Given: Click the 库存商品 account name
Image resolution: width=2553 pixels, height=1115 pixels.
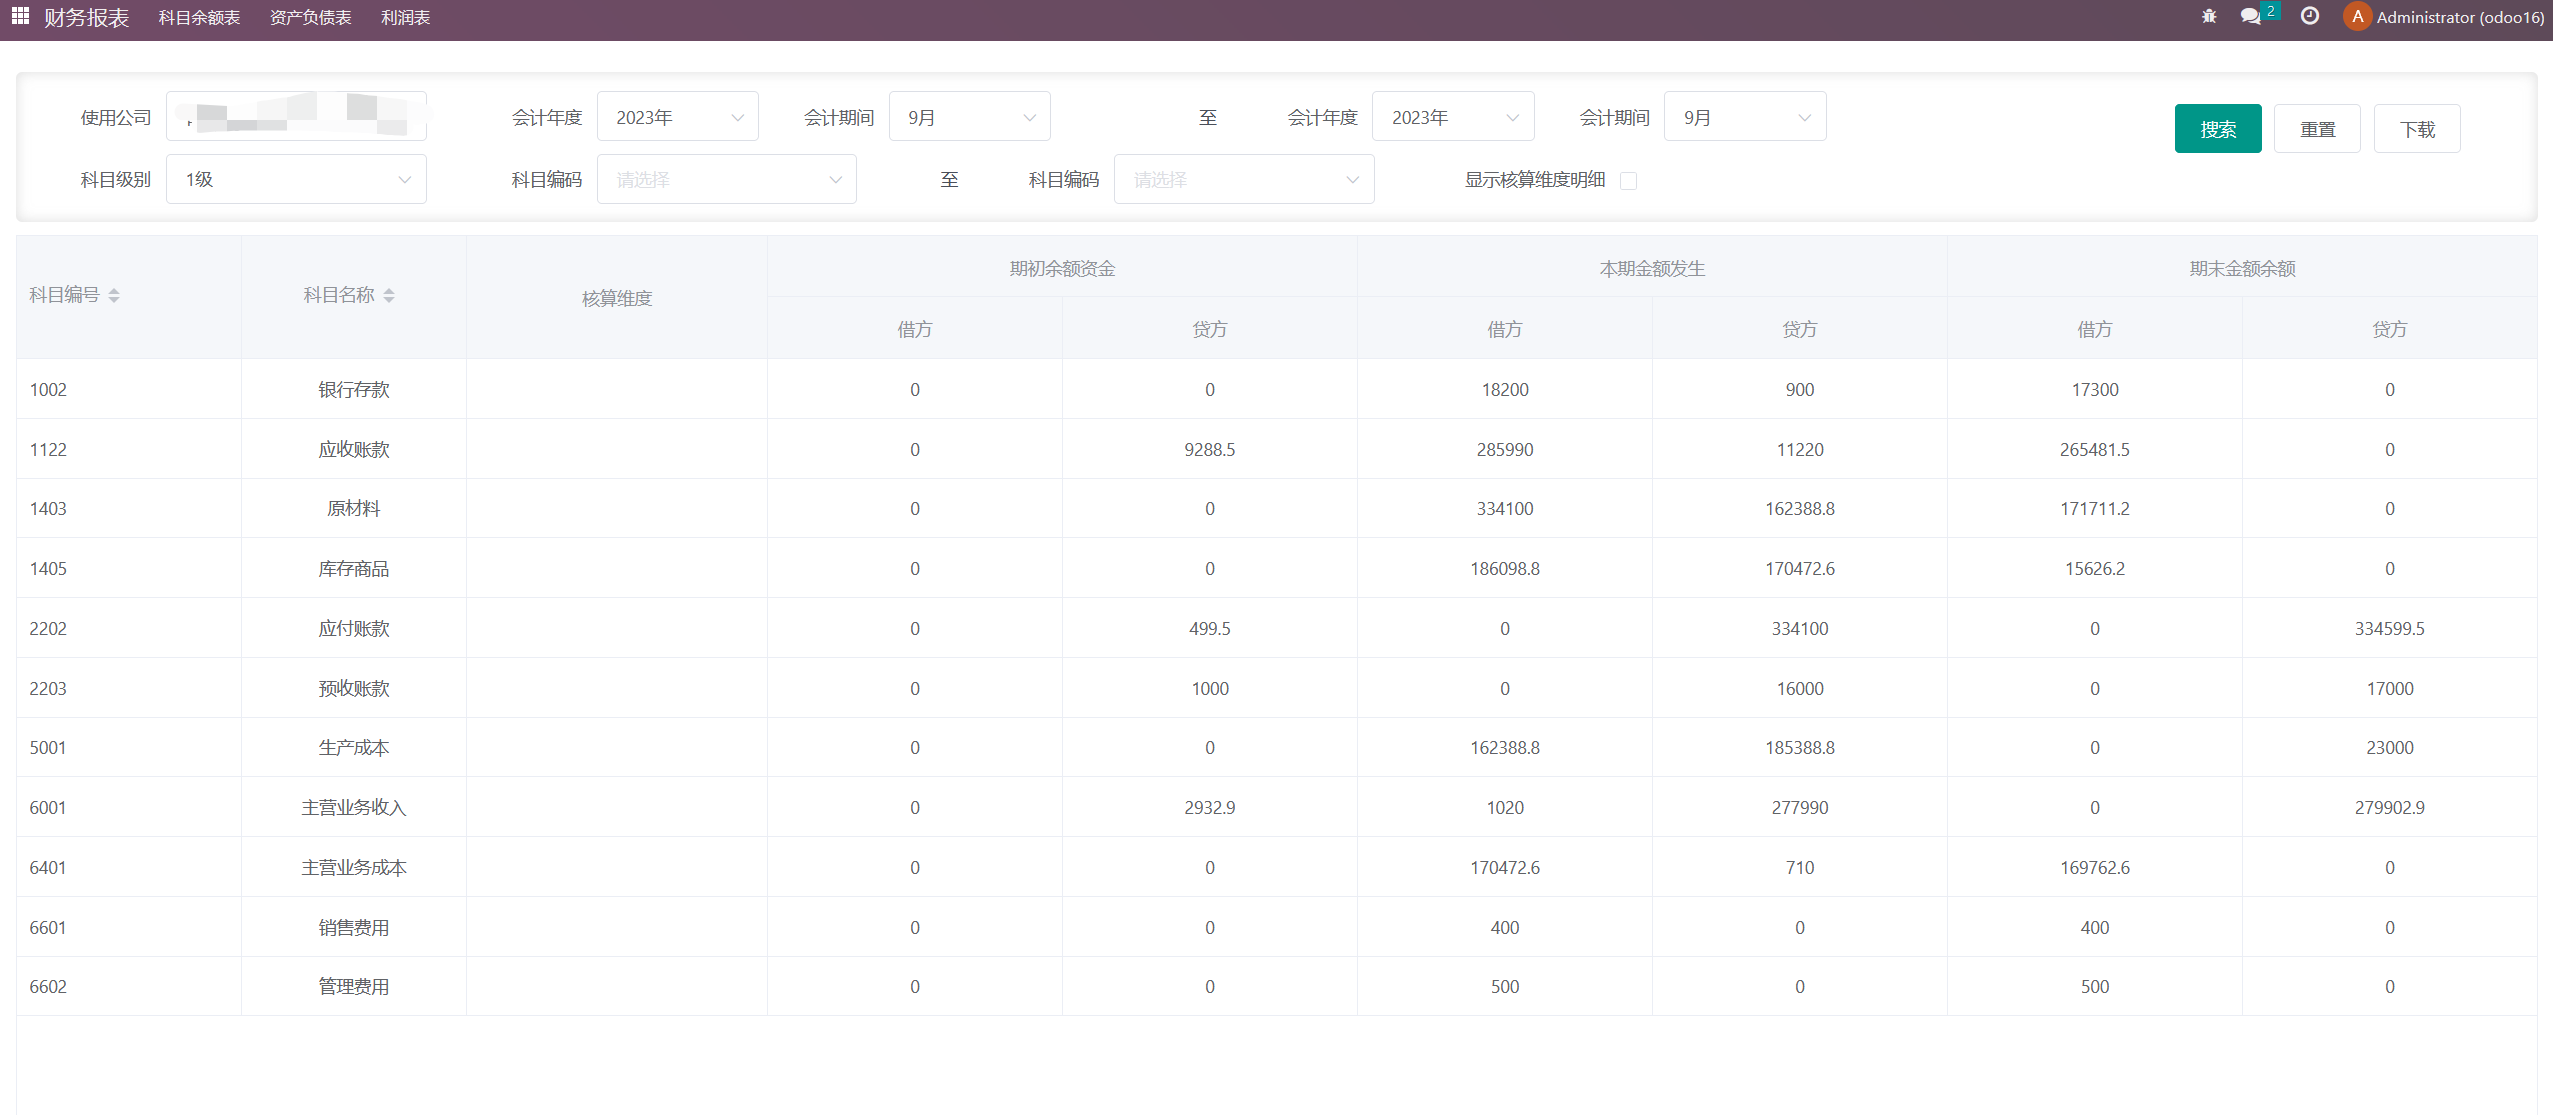Looking at the screenshot, I should click(x=354, y=568).
